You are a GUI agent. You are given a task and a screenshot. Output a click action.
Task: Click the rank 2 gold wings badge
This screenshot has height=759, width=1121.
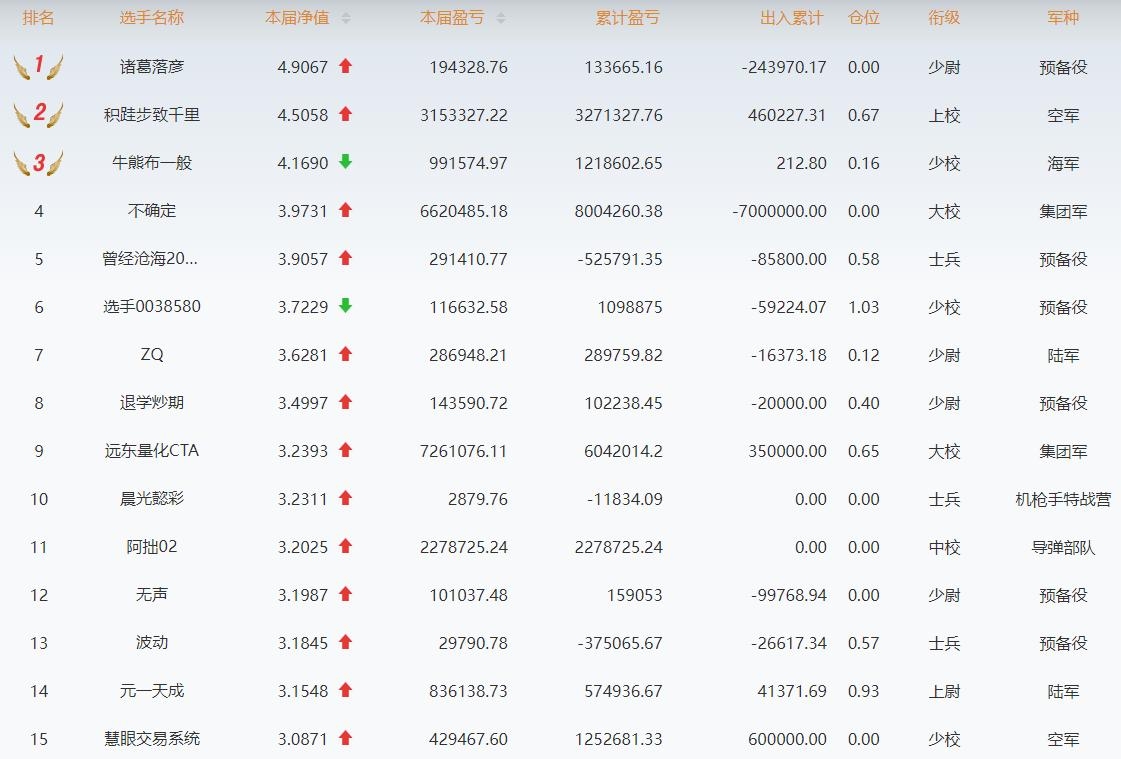coord(38,115)
